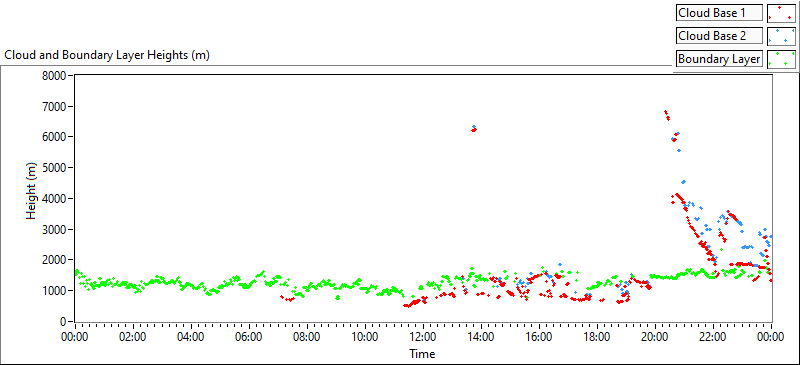The width and height of the screenshot is (800, 365).
Task: Click the Cloud Base 1 red plot sample icon
Action: [x=781, y=12]
